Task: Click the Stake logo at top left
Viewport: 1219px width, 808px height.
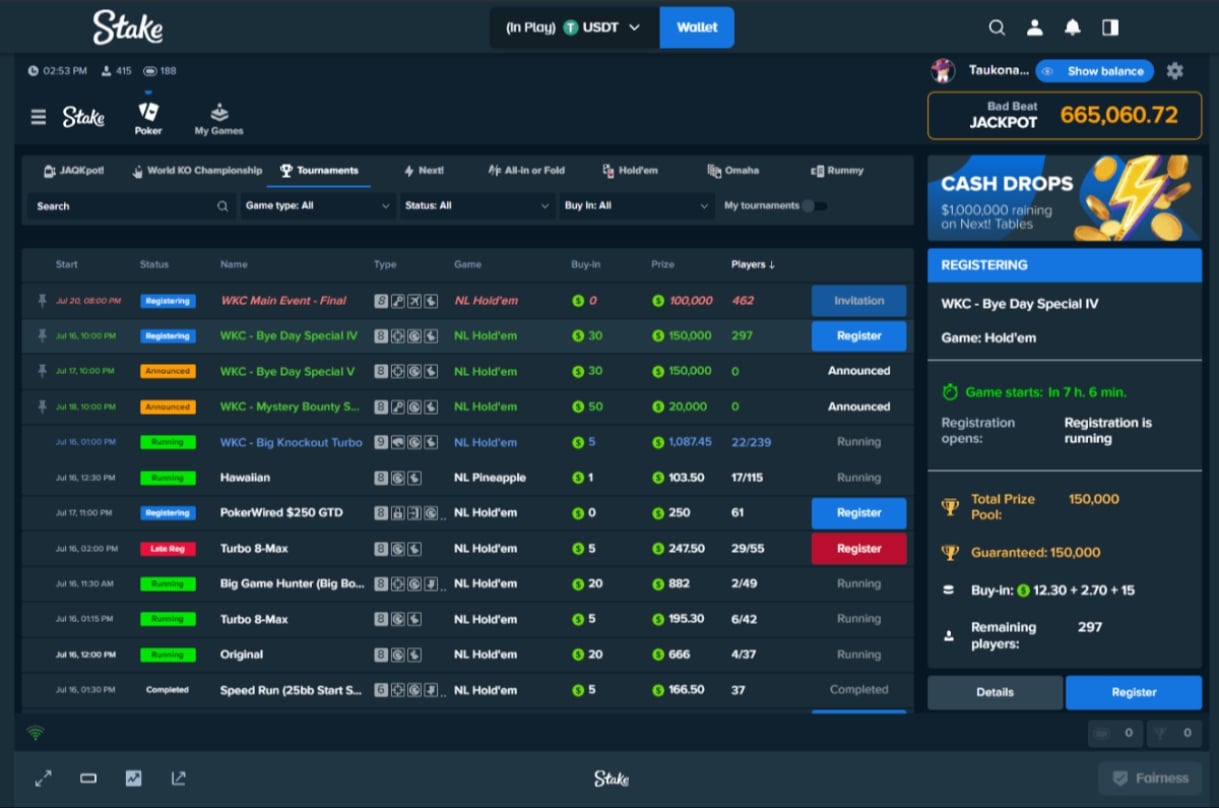Action: pyautogui.click(x=127, y=28)
